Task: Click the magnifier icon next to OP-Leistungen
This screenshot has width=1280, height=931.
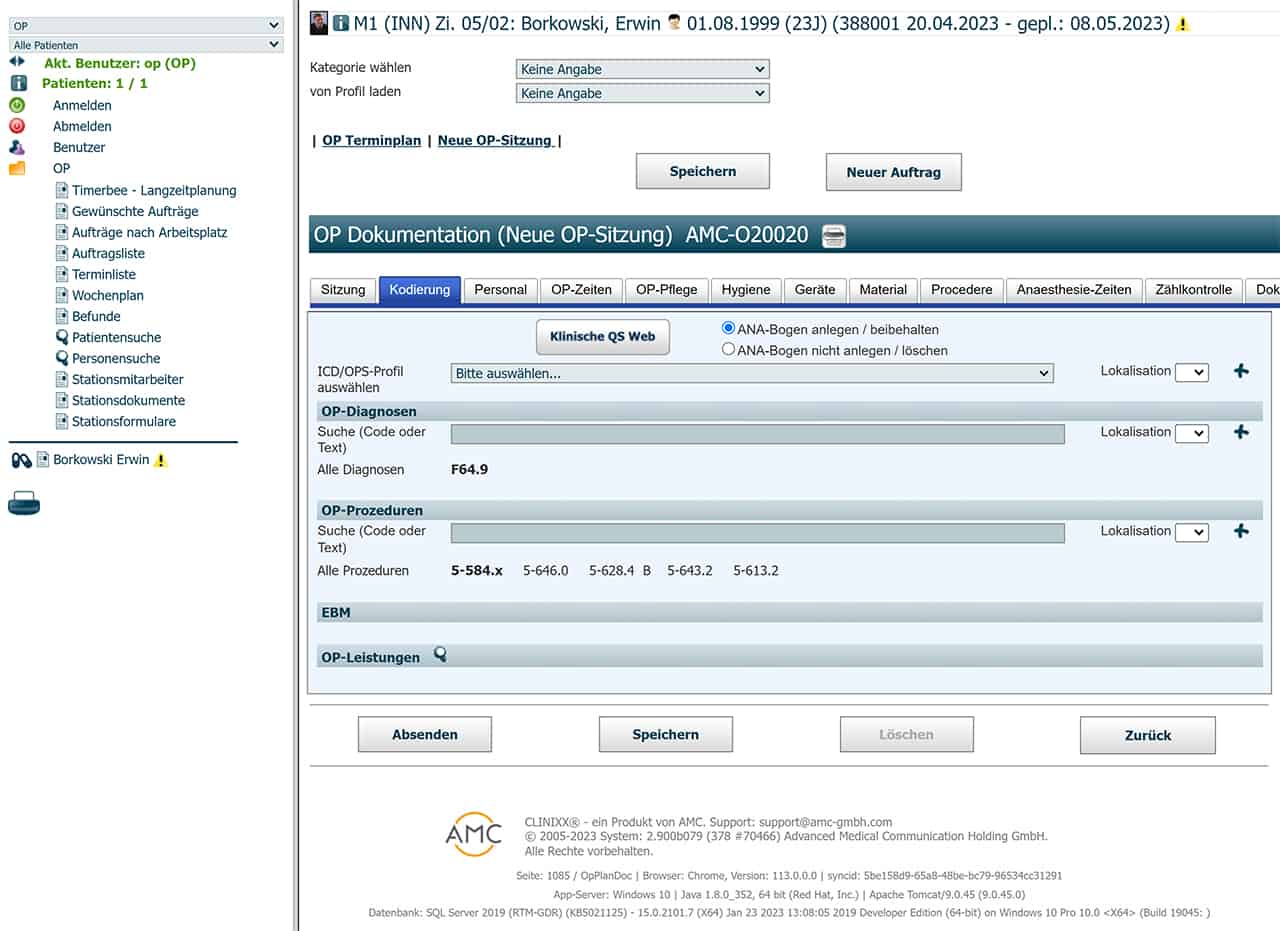Action: [x=439, y=655]
